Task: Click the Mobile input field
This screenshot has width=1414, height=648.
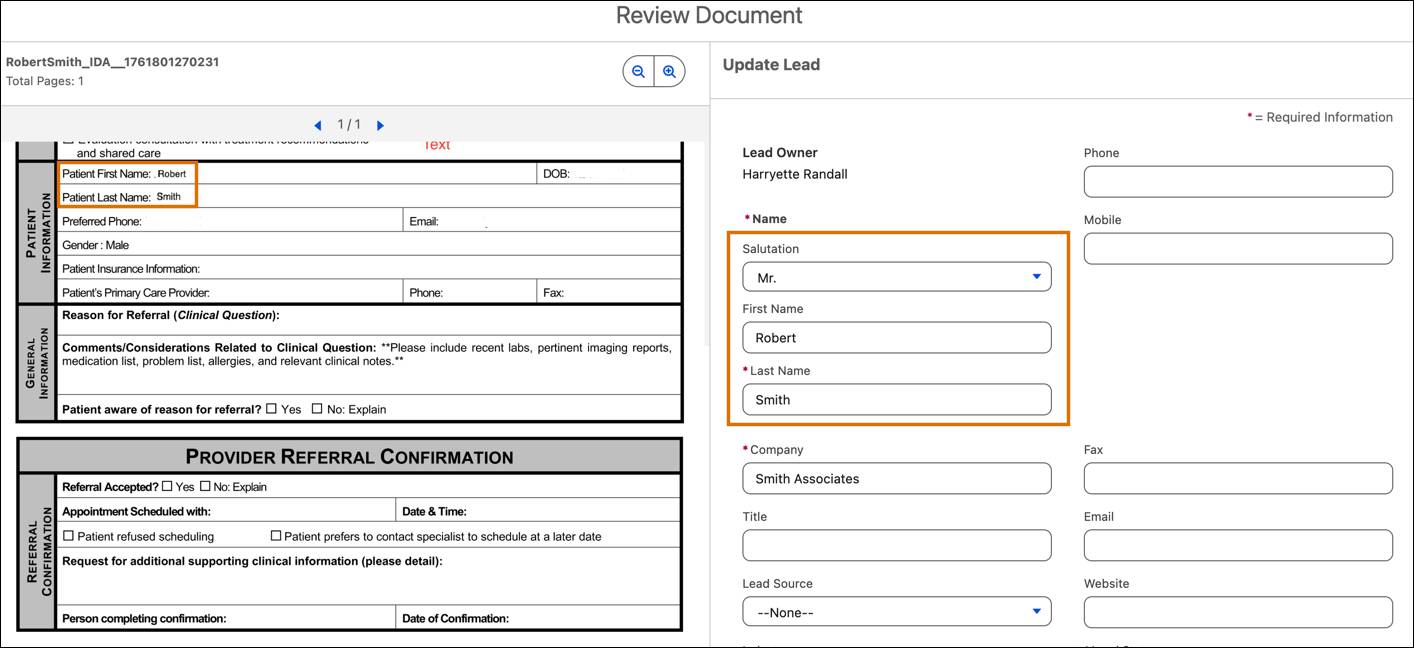Action: click(x=1238, y=248)
